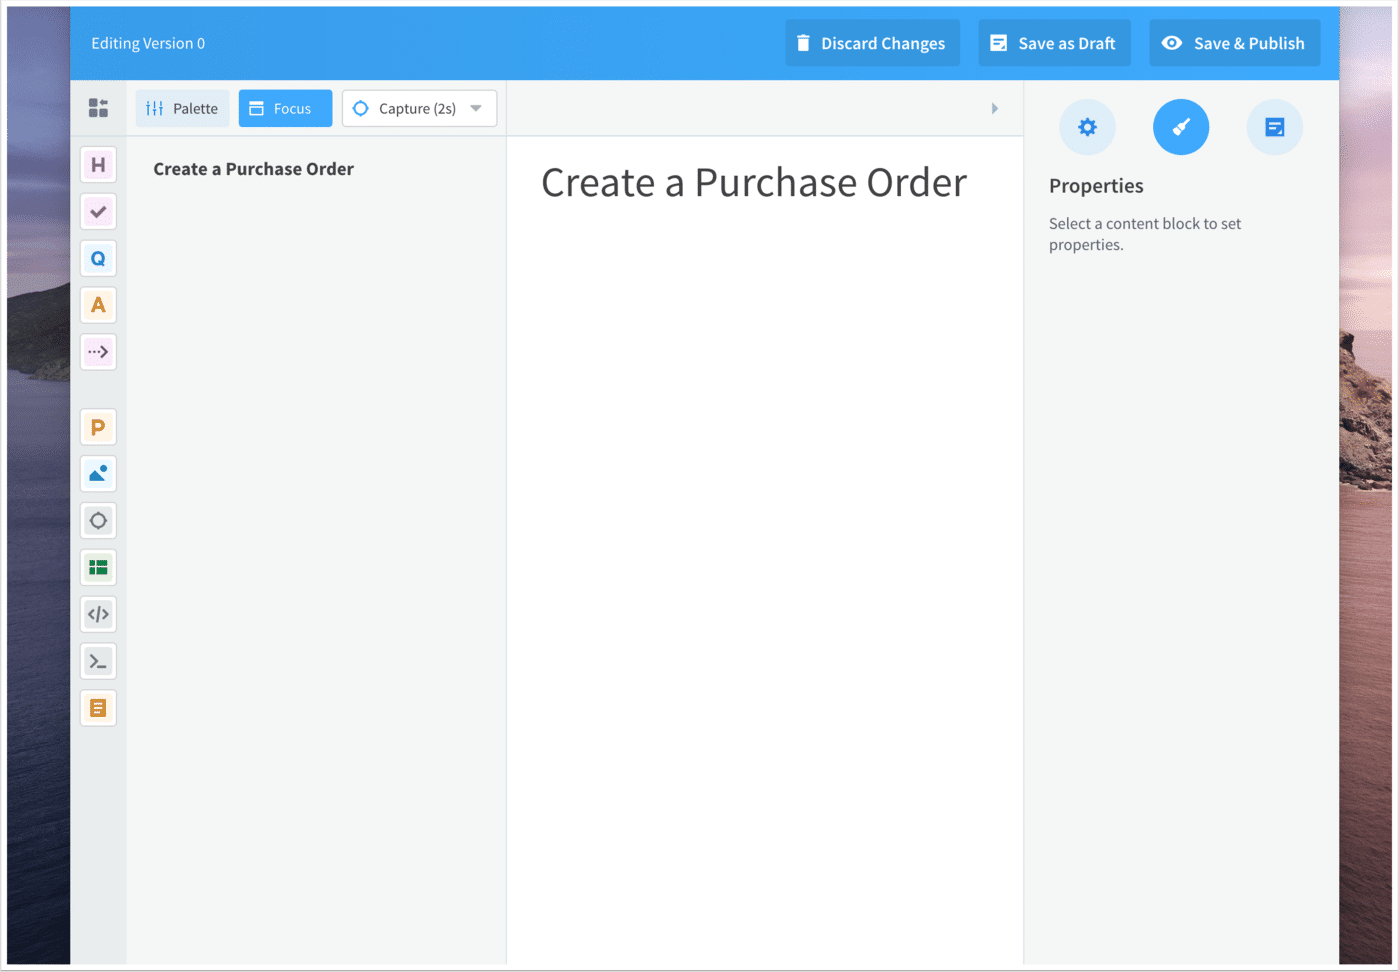Select the Code (</>) block tool
The width and height of the screenshot is (1399, 972).
(98, 614)
